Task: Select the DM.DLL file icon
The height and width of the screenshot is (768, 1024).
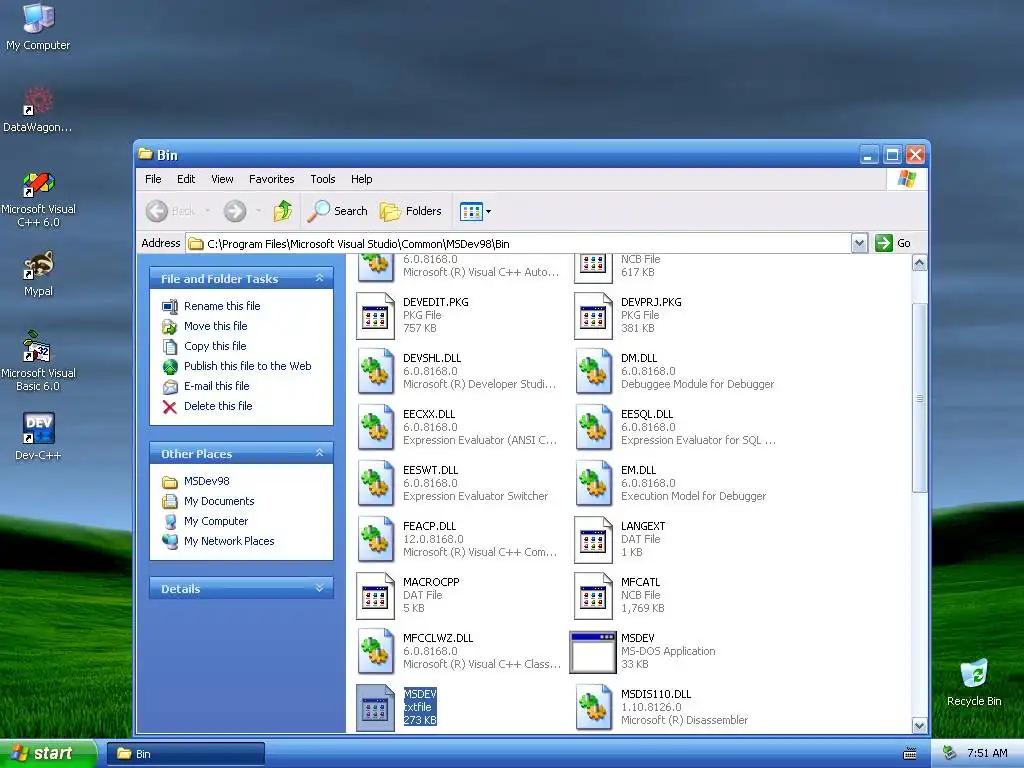Action: [x=593, y=372]
